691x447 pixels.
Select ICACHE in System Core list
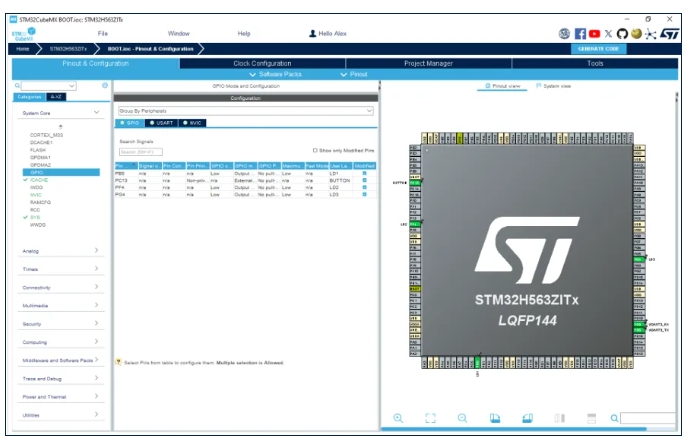point(39,180)
